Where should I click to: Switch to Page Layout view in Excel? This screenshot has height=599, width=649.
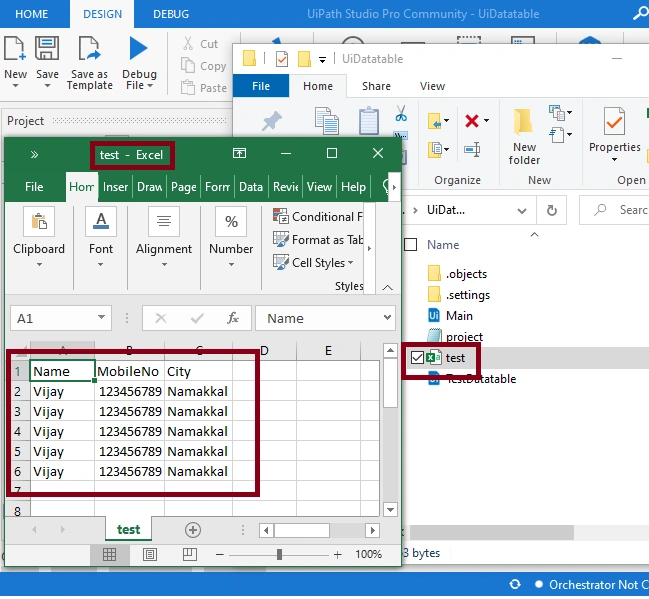click(150, 554)
